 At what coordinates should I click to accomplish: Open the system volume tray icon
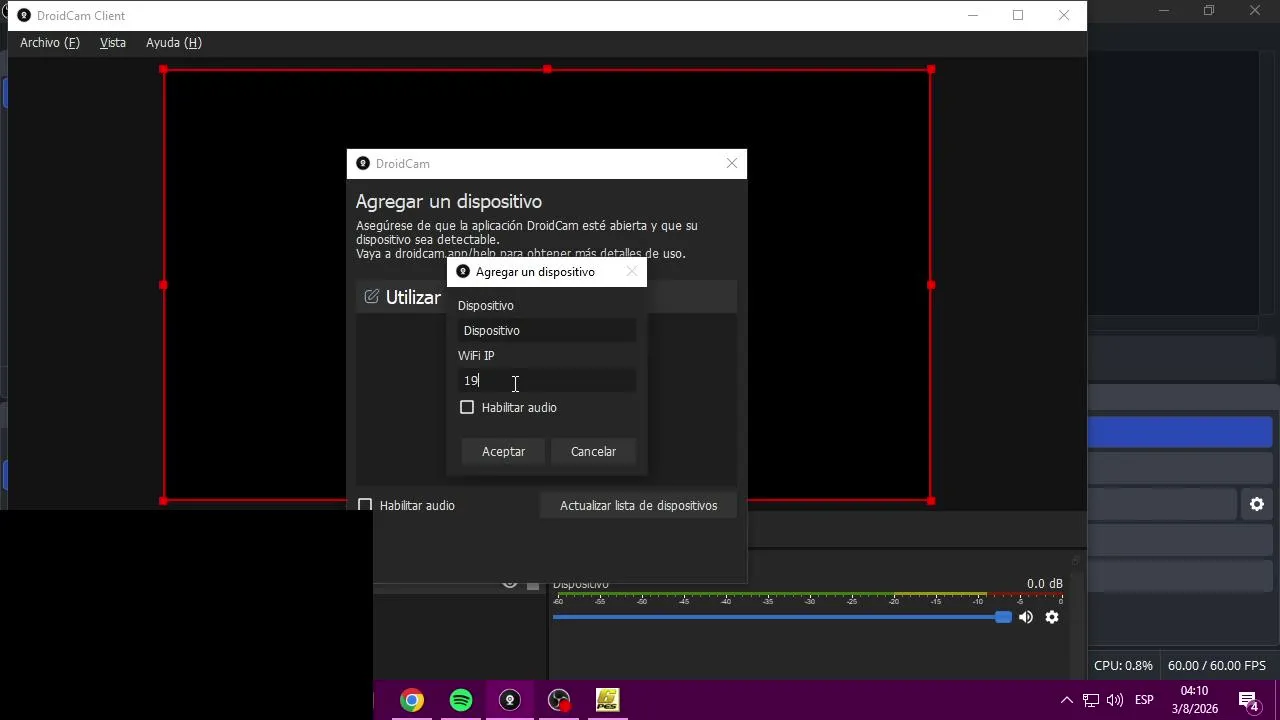pos(1115,700)
